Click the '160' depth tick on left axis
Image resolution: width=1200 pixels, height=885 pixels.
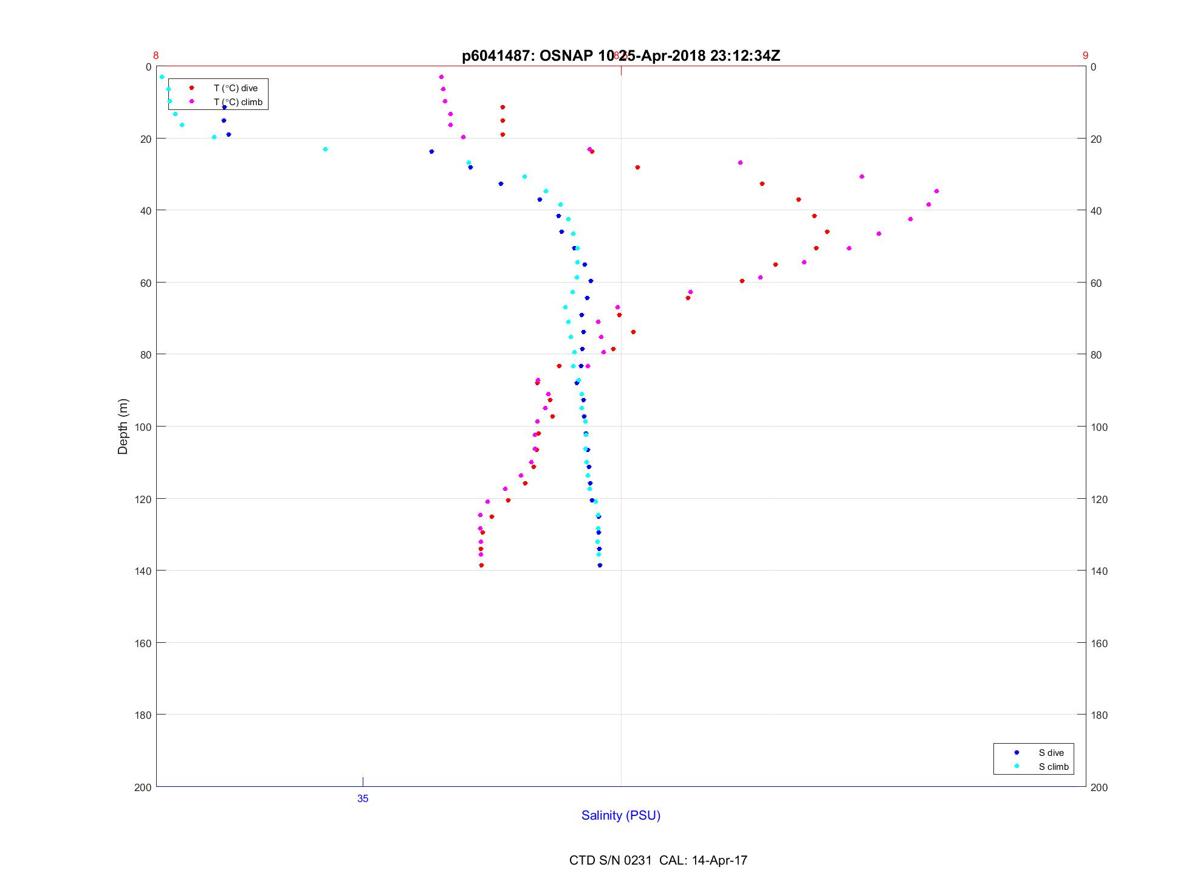(142, 643)
